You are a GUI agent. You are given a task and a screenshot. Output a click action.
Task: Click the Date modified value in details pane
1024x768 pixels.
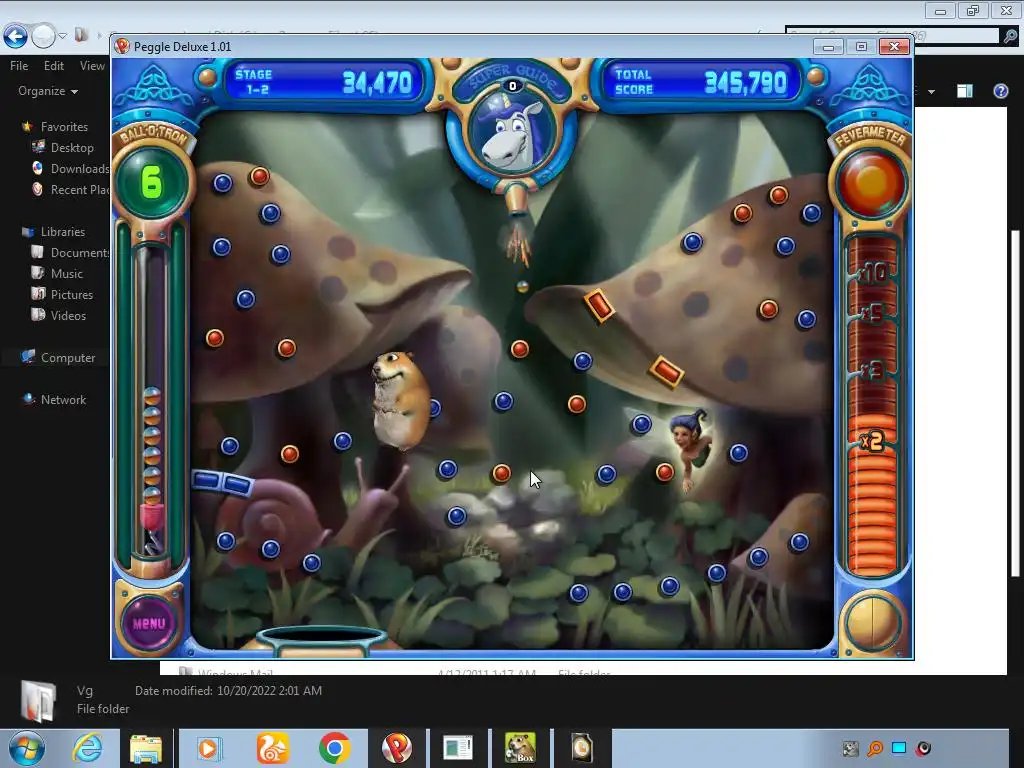click(x=269, y=690)
